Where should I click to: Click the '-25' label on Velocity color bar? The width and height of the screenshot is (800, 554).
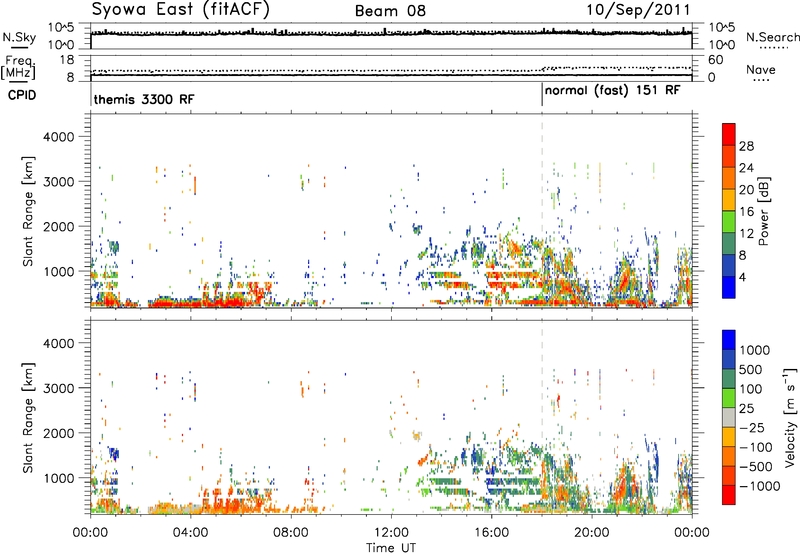coord(751,428)
